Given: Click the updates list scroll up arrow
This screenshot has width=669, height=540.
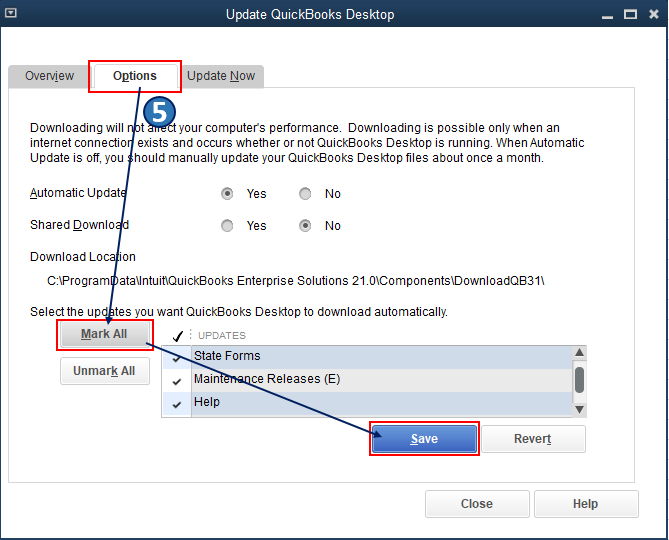Looking at the screenshot, I should (579, 353).
